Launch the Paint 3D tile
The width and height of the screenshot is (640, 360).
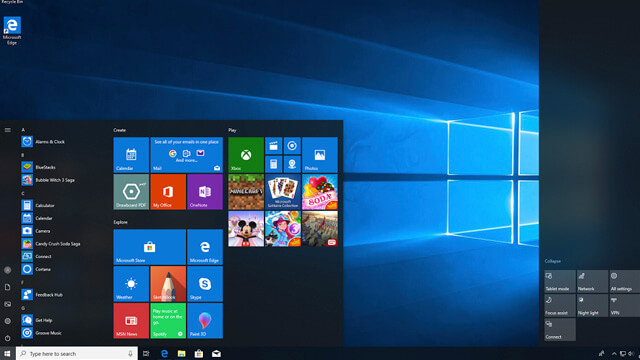click(205, 321)
